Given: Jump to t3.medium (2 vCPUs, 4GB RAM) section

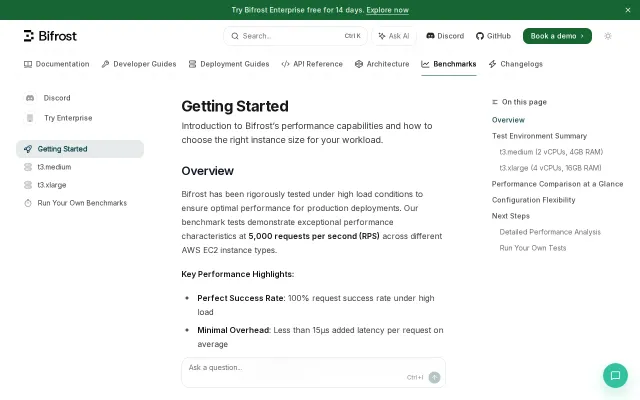Looking at the screenshot, I should pos(551,152).
